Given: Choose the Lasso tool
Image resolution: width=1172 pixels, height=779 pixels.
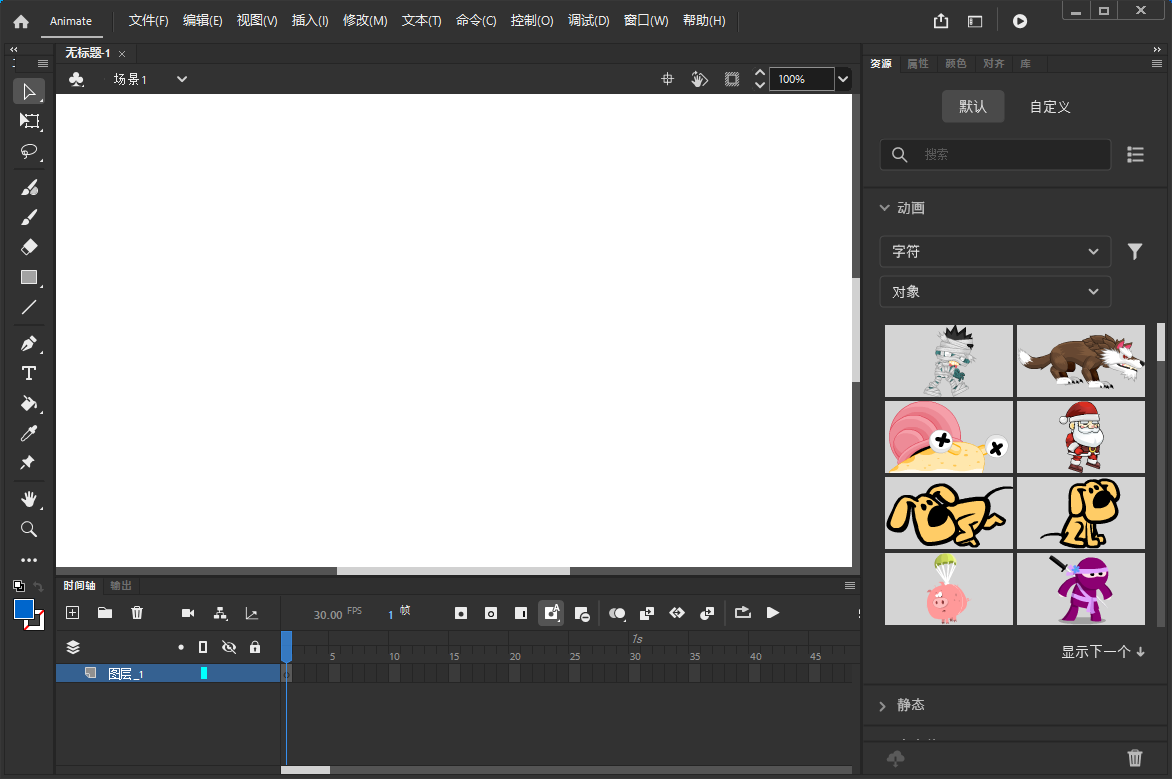Looking at the screenshot, I should [x=28, y=152].
